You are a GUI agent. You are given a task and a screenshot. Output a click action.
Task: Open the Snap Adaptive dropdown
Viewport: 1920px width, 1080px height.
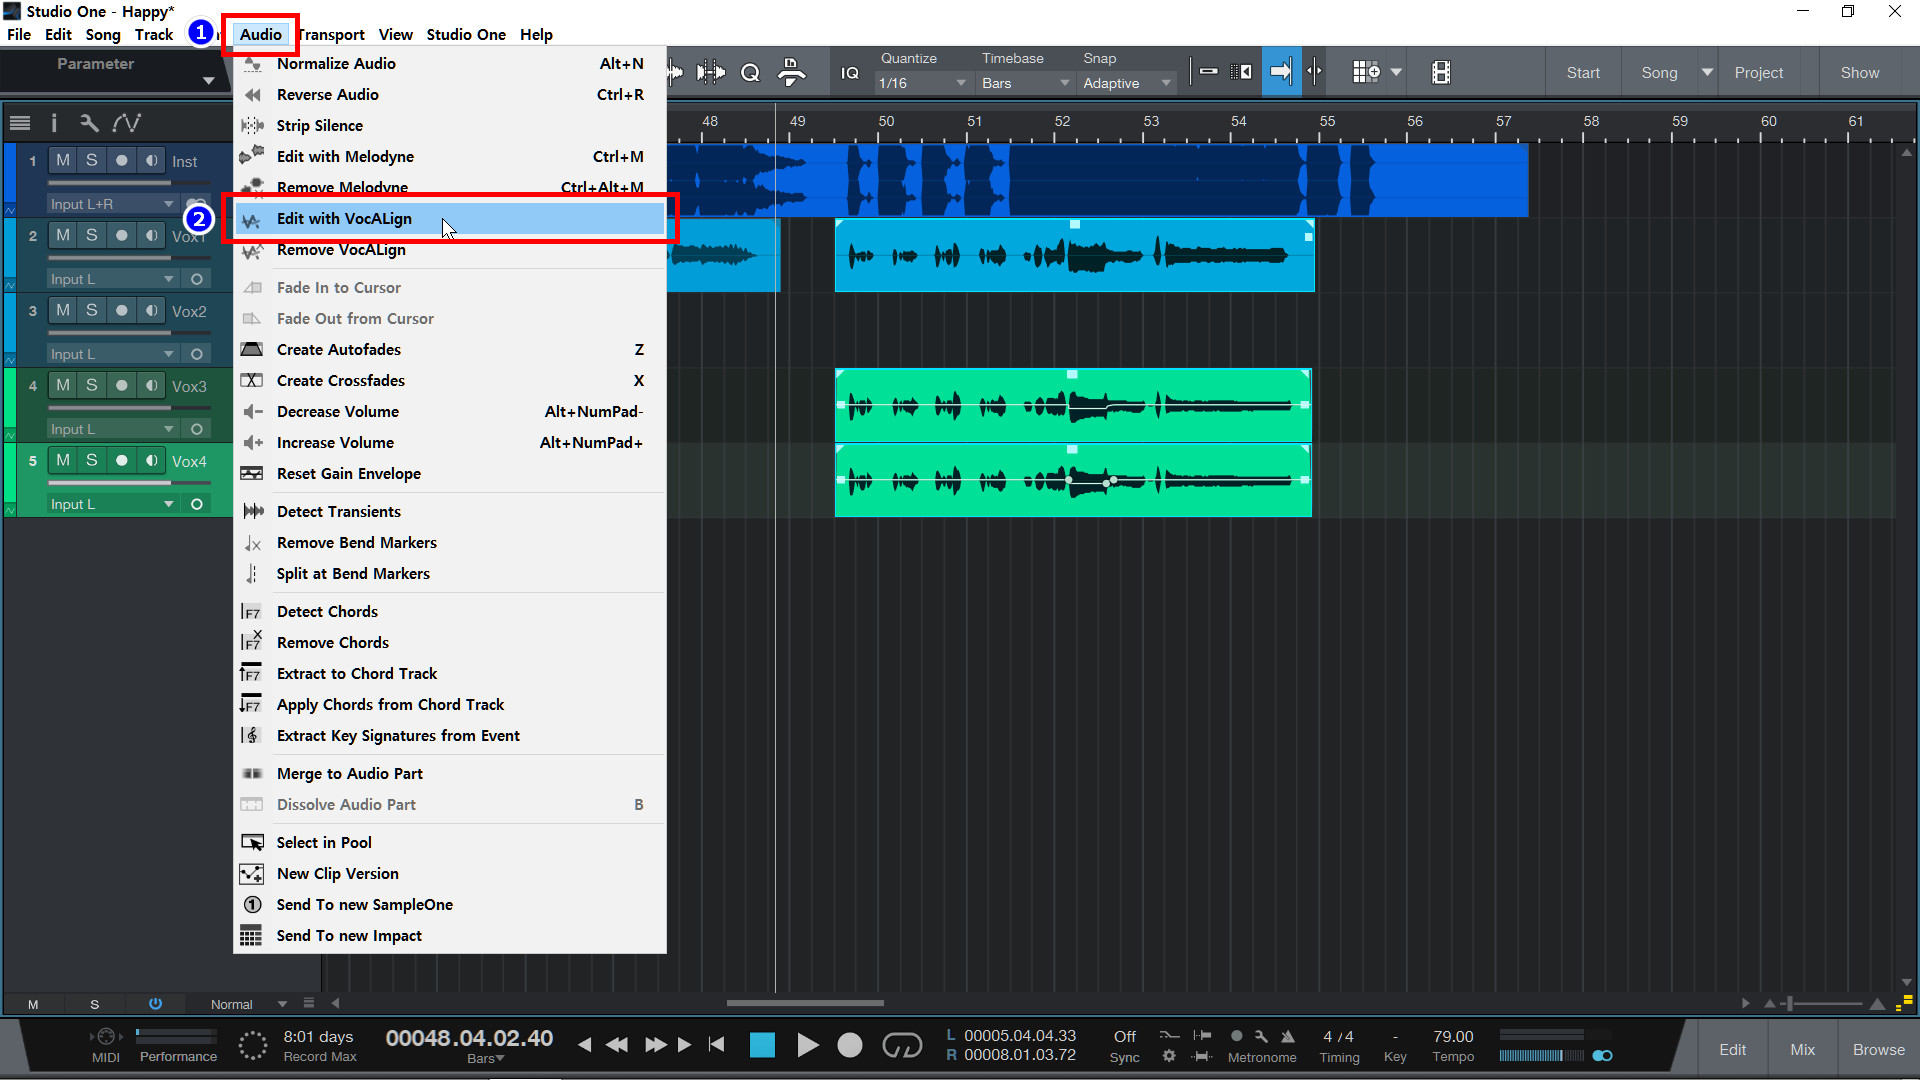(x=1126, y=83)
